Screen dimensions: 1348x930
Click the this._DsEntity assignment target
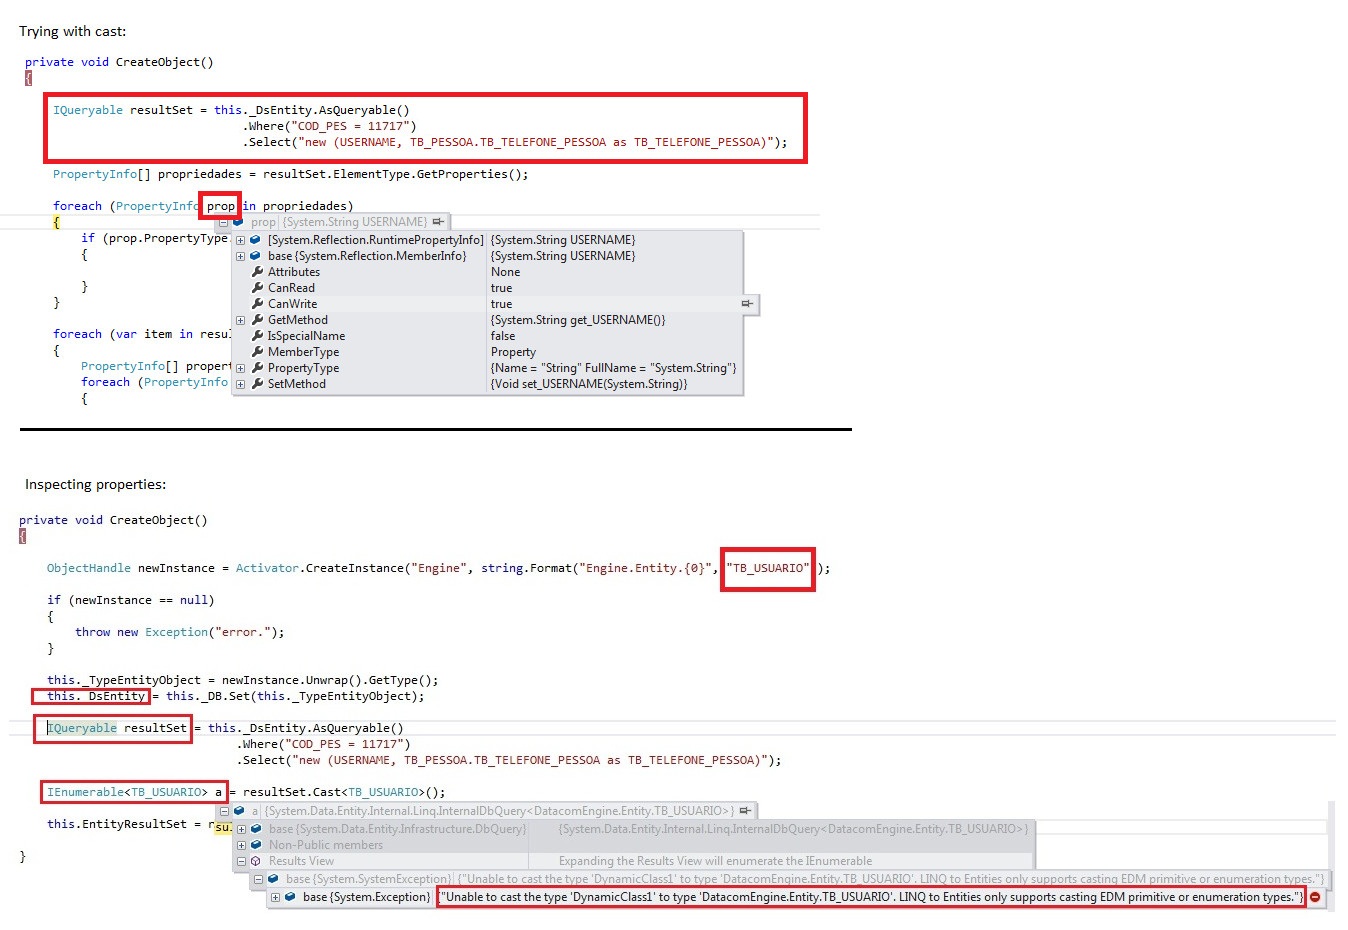[x=96, y=696]
